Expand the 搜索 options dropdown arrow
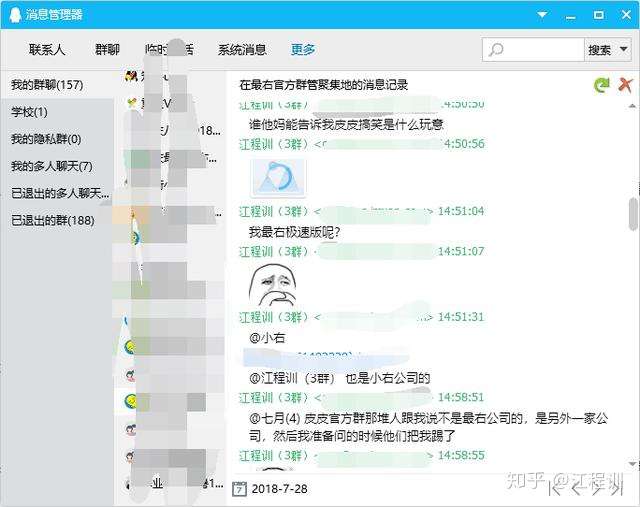The image size is (640, 507). coord(624,49)
